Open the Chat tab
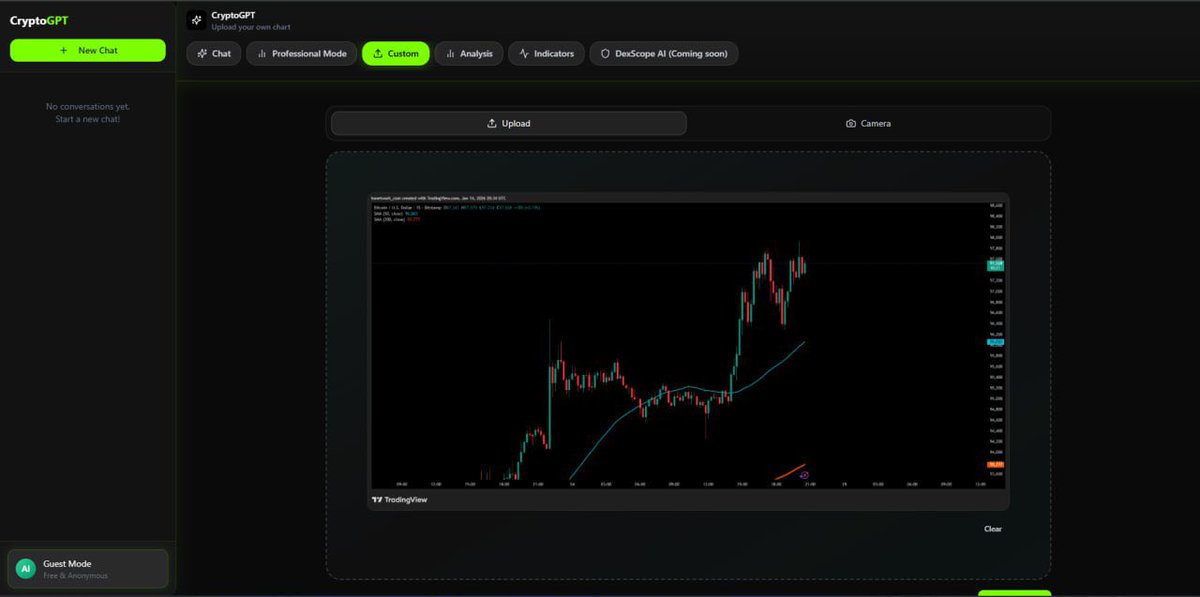The image size is (1200, 597). point(214,53)
